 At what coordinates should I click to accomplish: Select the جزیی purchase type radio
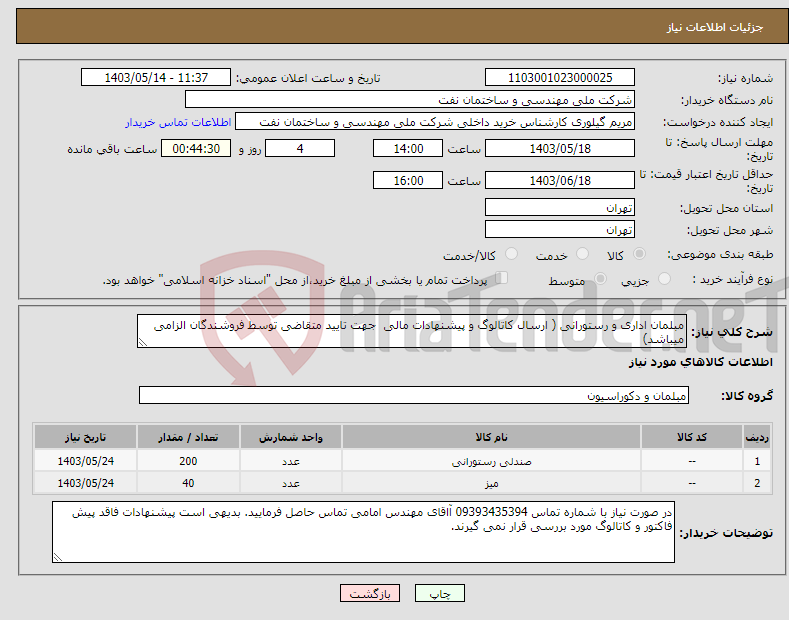pos(664,279)
